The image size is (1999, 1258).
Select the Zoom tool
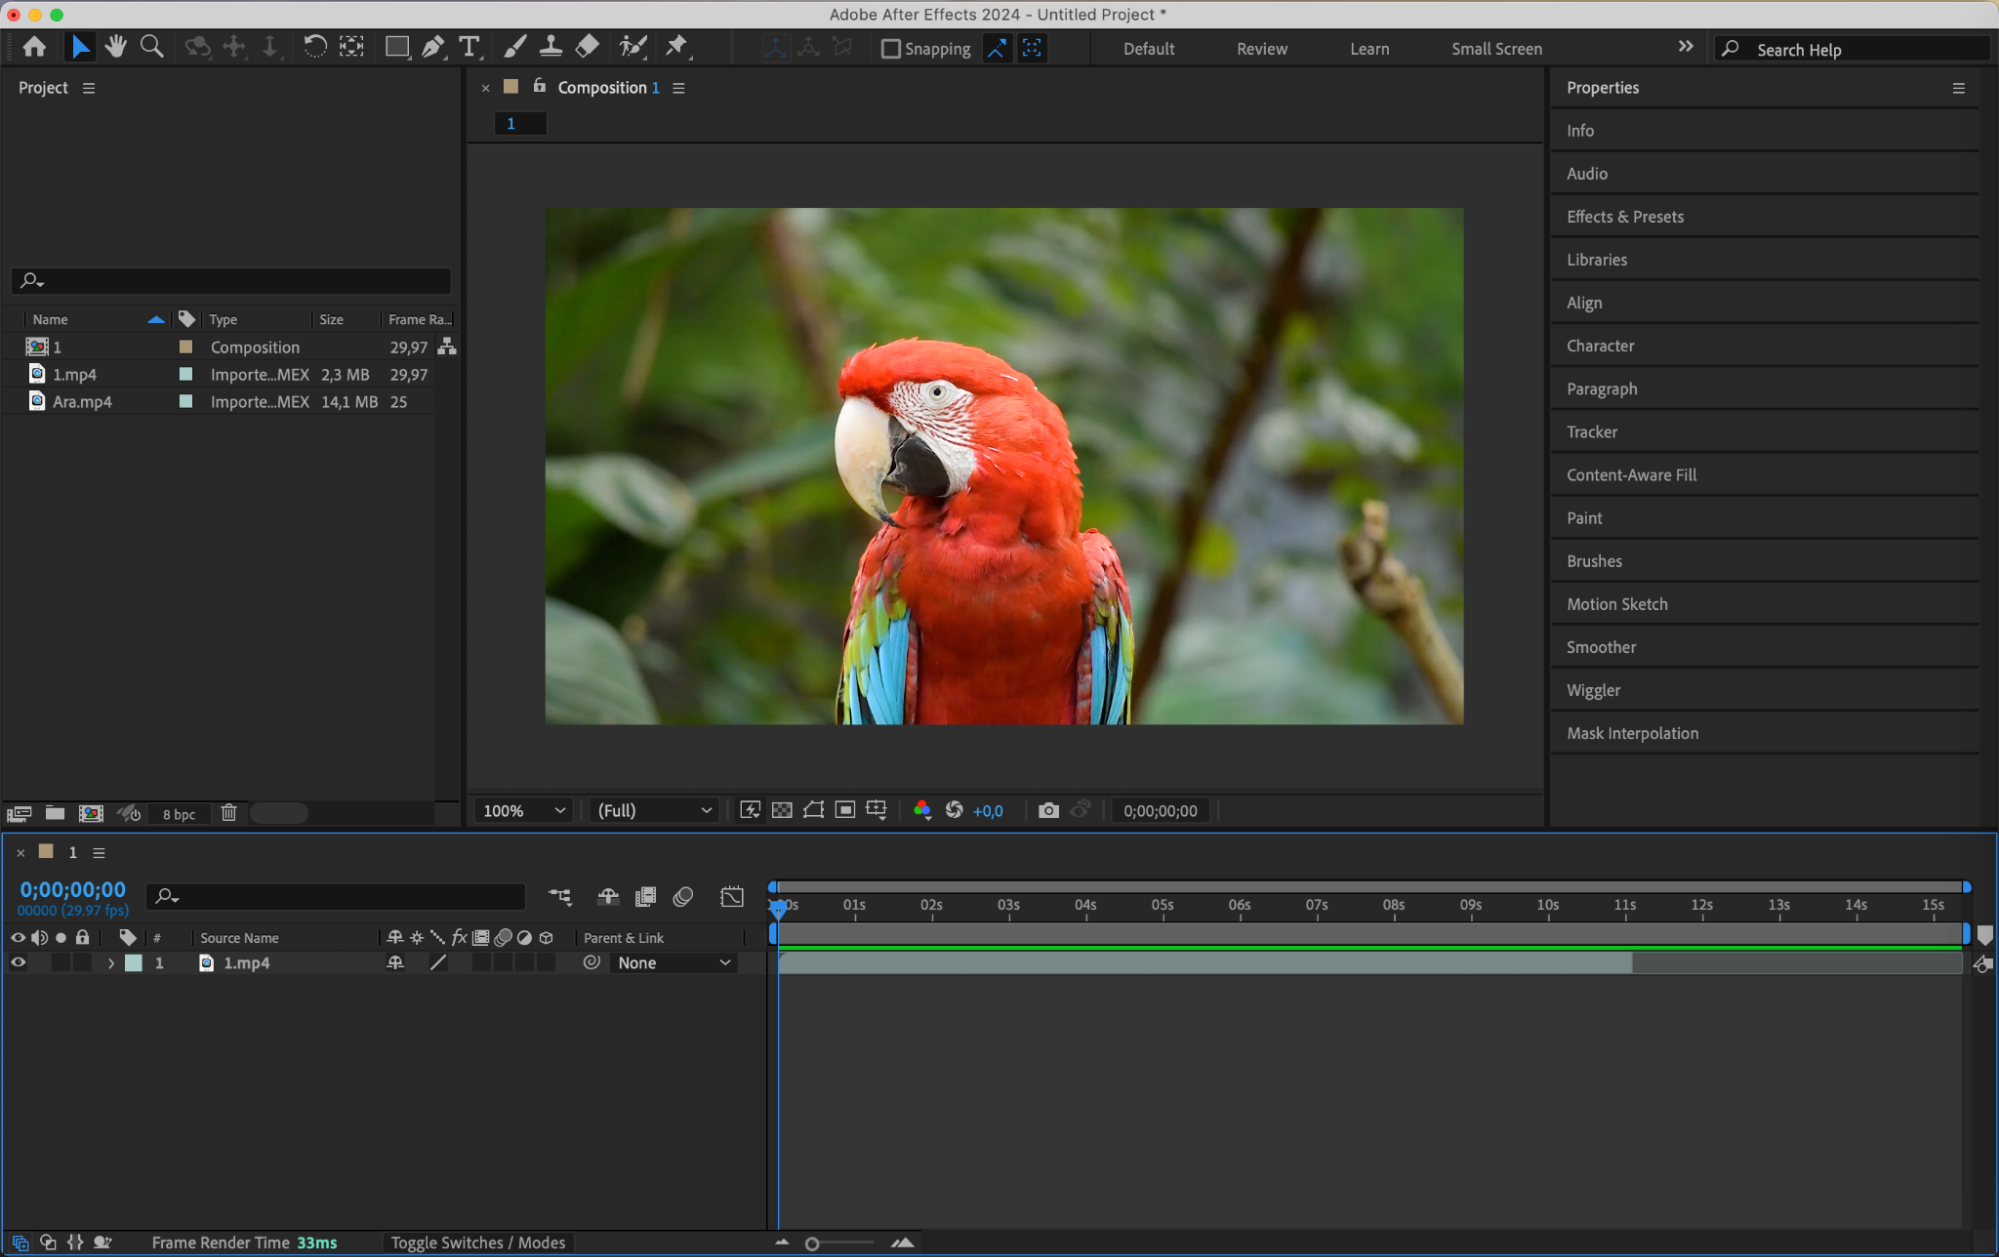tap(152, 47)
